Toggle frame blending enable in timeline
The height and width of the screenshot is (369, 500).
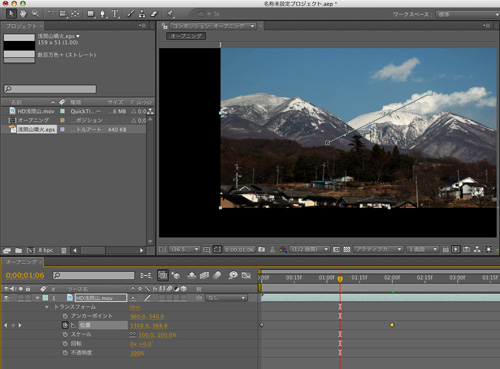[x=204, y=275]
